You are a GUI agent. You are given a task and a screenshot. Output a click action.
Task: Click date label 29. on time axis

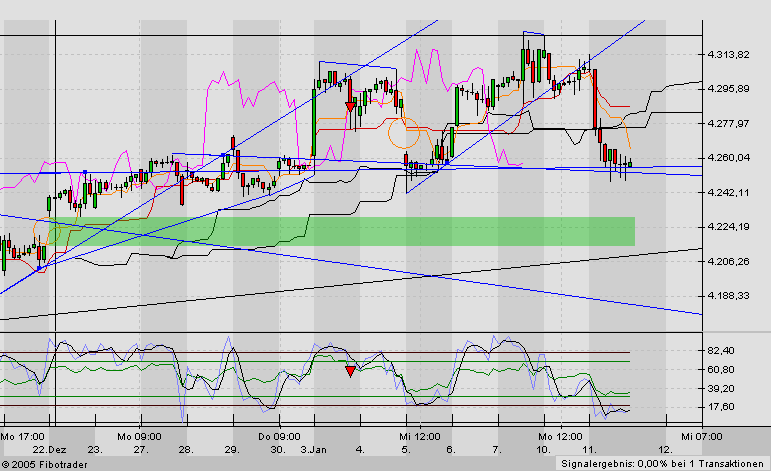[232, 450]
